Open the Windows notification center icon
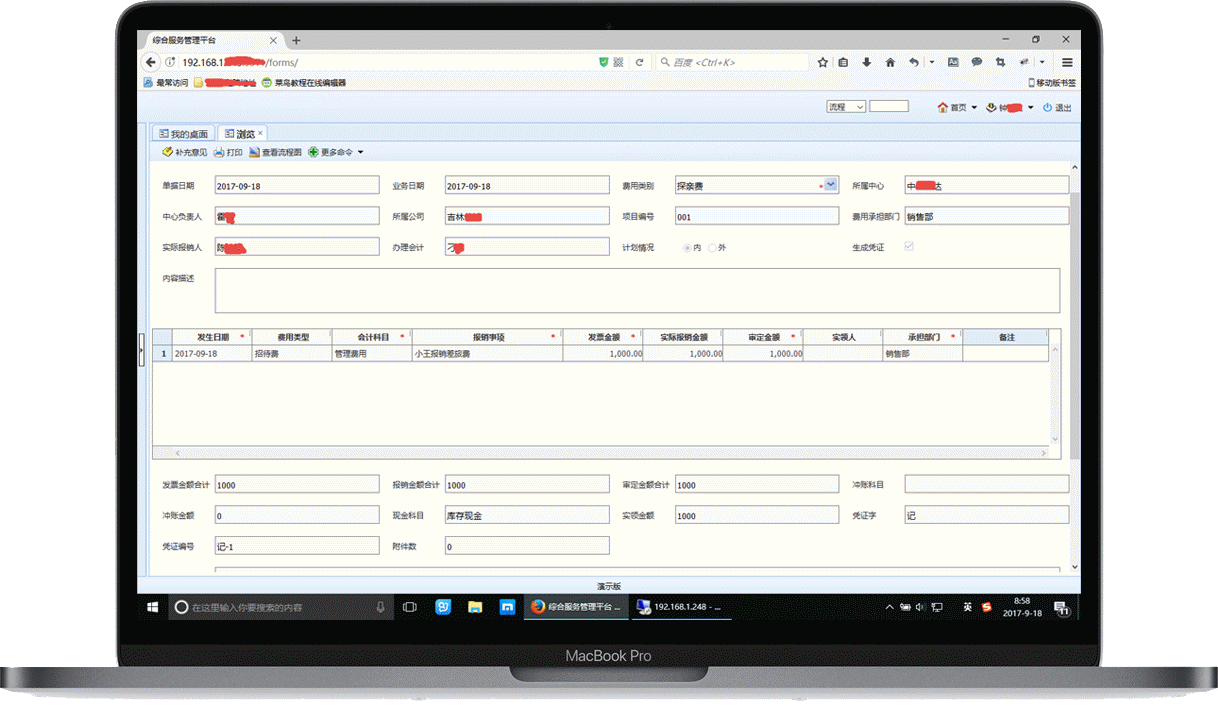The image size is (1218, 706). pyautogui.click(x=1063, y=607)
